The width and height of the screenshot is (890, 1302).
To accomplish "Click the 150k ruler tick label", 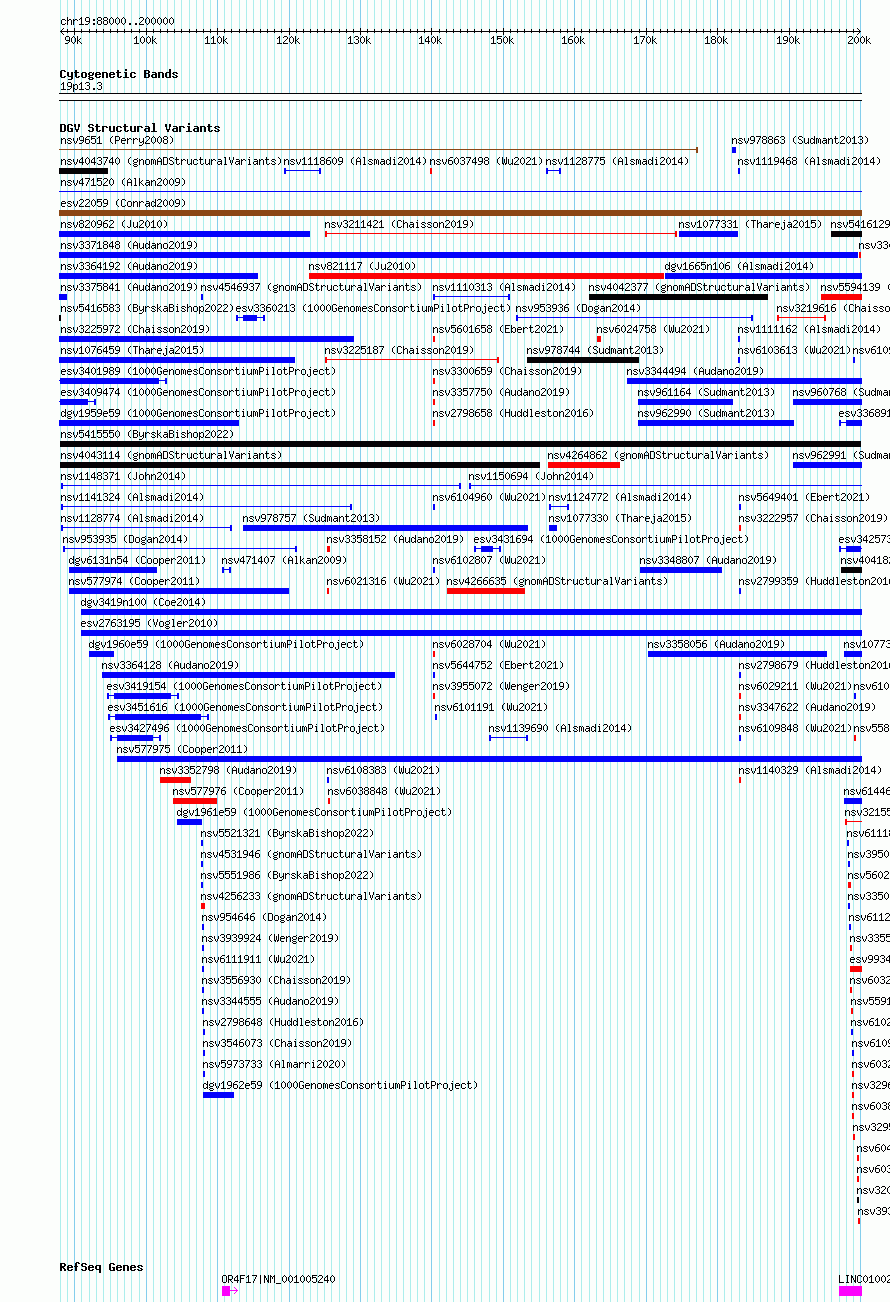I will [x=502, y=41].
